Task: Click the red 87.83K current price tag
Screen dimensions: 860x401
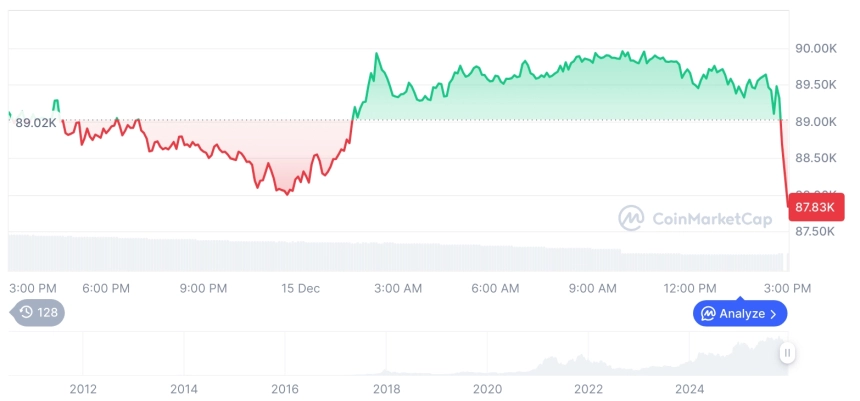Action: 814,207
